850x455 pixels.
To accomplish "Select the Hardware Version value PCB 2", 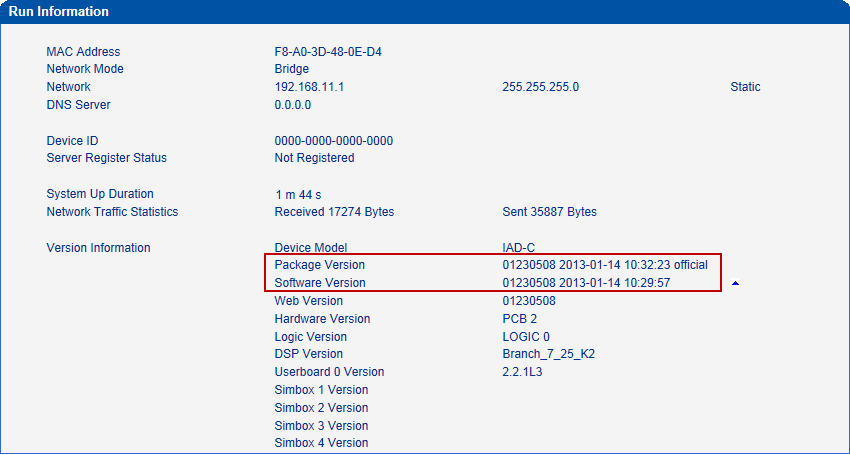I will point(520,319).
